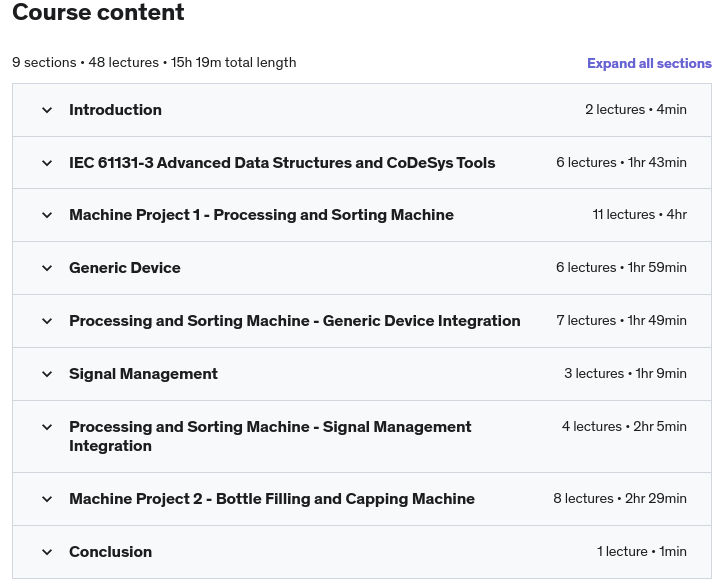Click the Conclusion section title text
The height and width of the screenshot is (588, 721).
pyautogui.click(x=110, y=552)
